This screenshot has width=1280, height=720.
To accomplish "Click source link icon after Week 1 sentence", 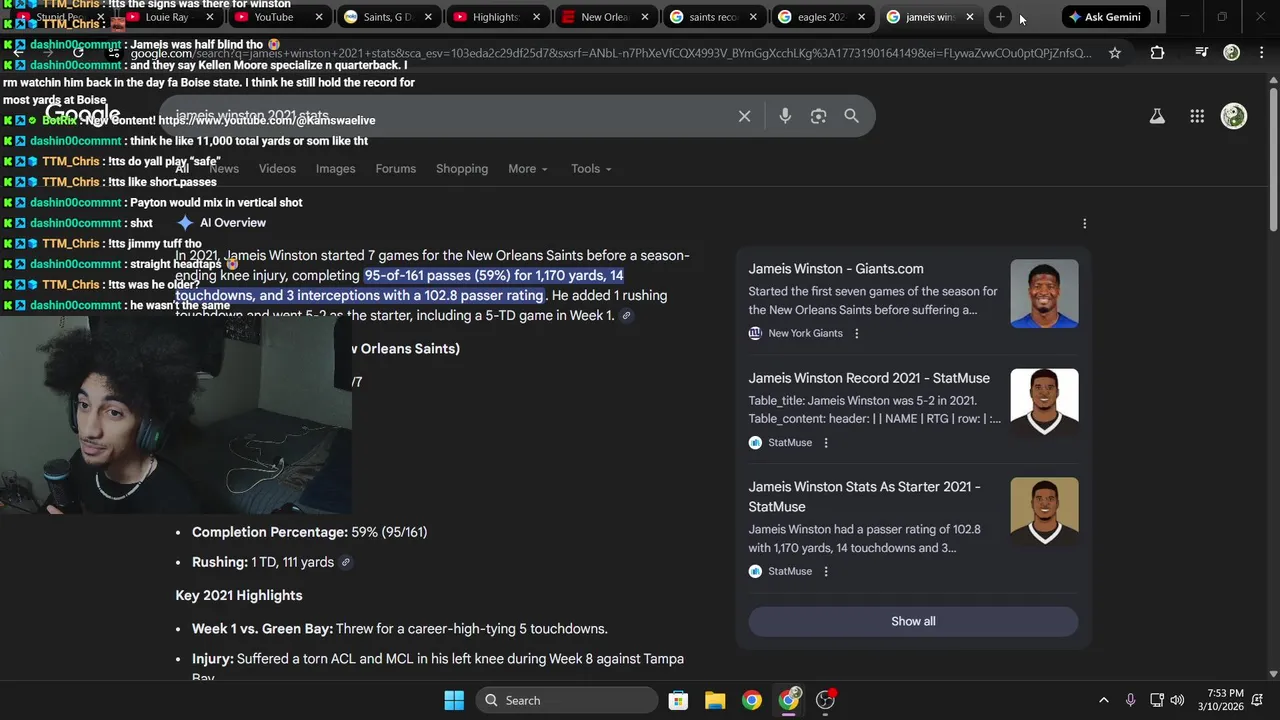I will (626, 316).
